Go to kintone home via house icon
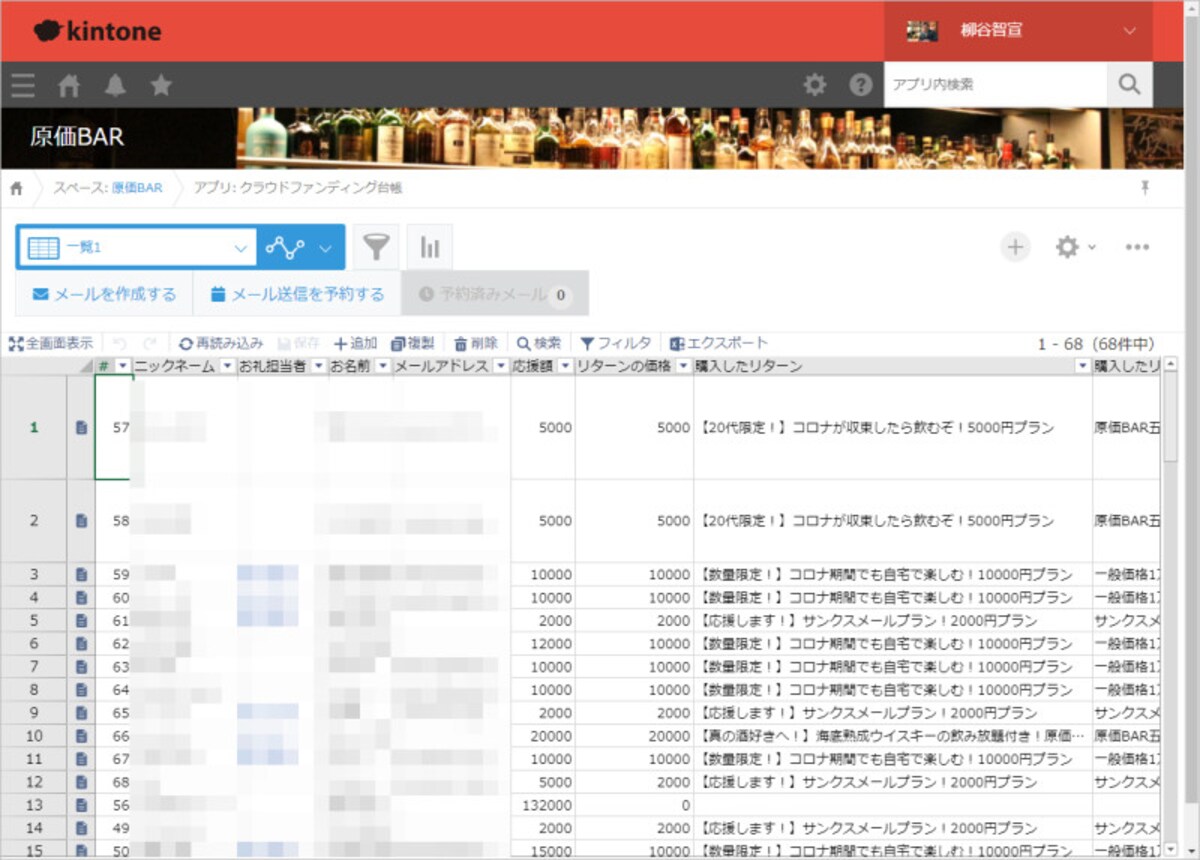The image size is (1200, 860). 69,85
